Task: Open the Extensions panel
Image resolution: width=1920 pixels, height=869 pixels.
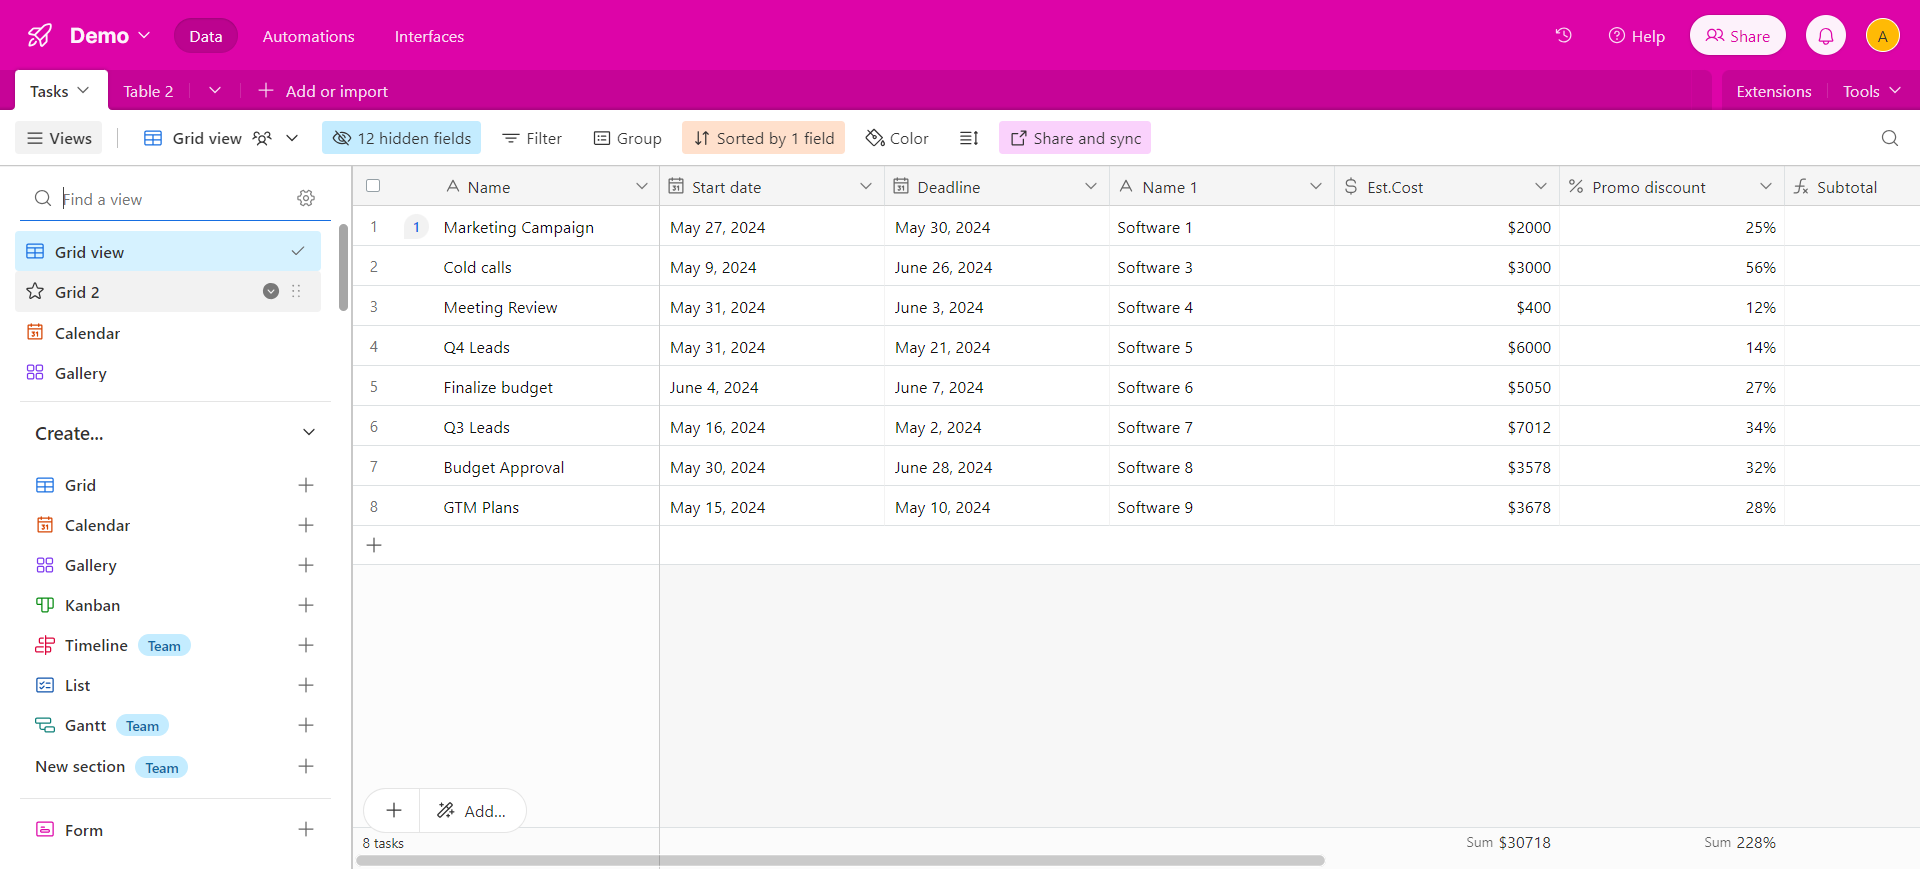Action: click(x=1773, y=91)
